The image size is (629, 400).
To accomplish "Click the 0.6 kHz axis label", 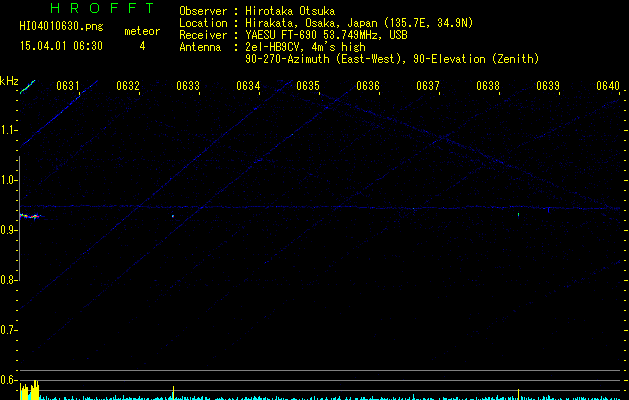I will [x=8, y=380].
